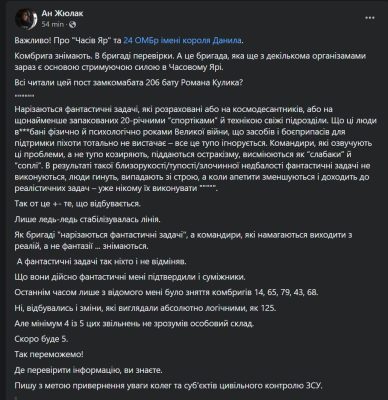Screen dimensions: 388x400
Task: Click the line beginning Важливо! Про "Часів Яр"
Action: [x=129, y=40]
